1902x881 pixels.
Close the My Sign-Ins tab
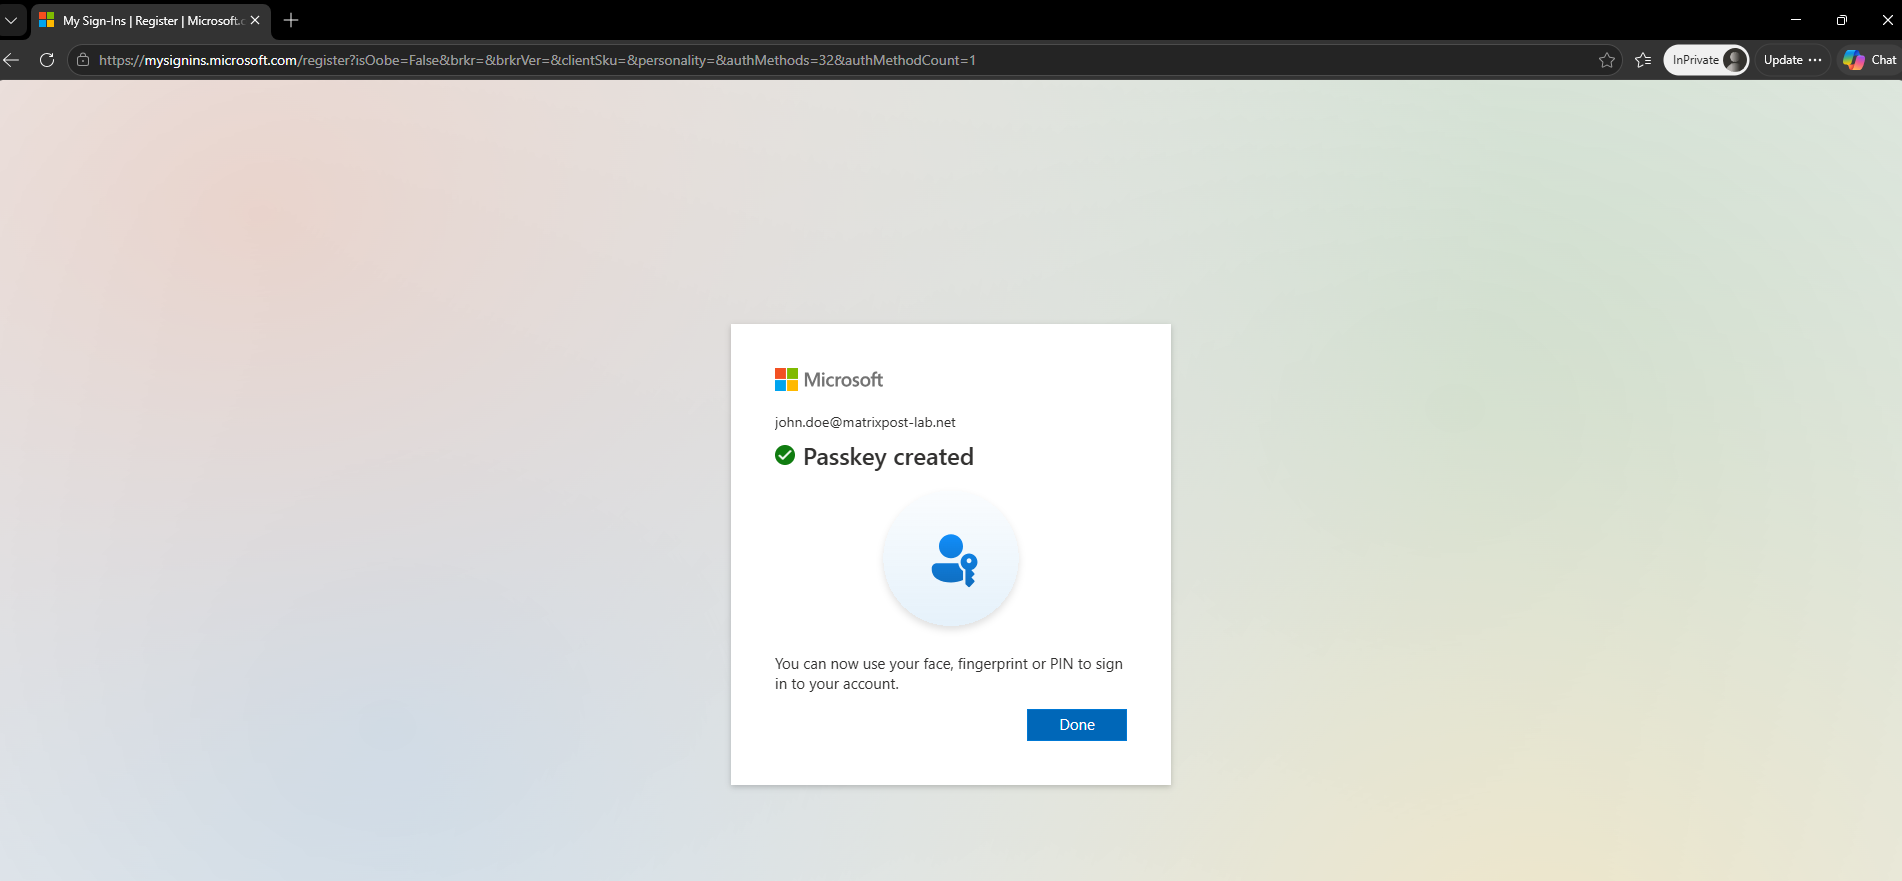click(x=255, y=20)
